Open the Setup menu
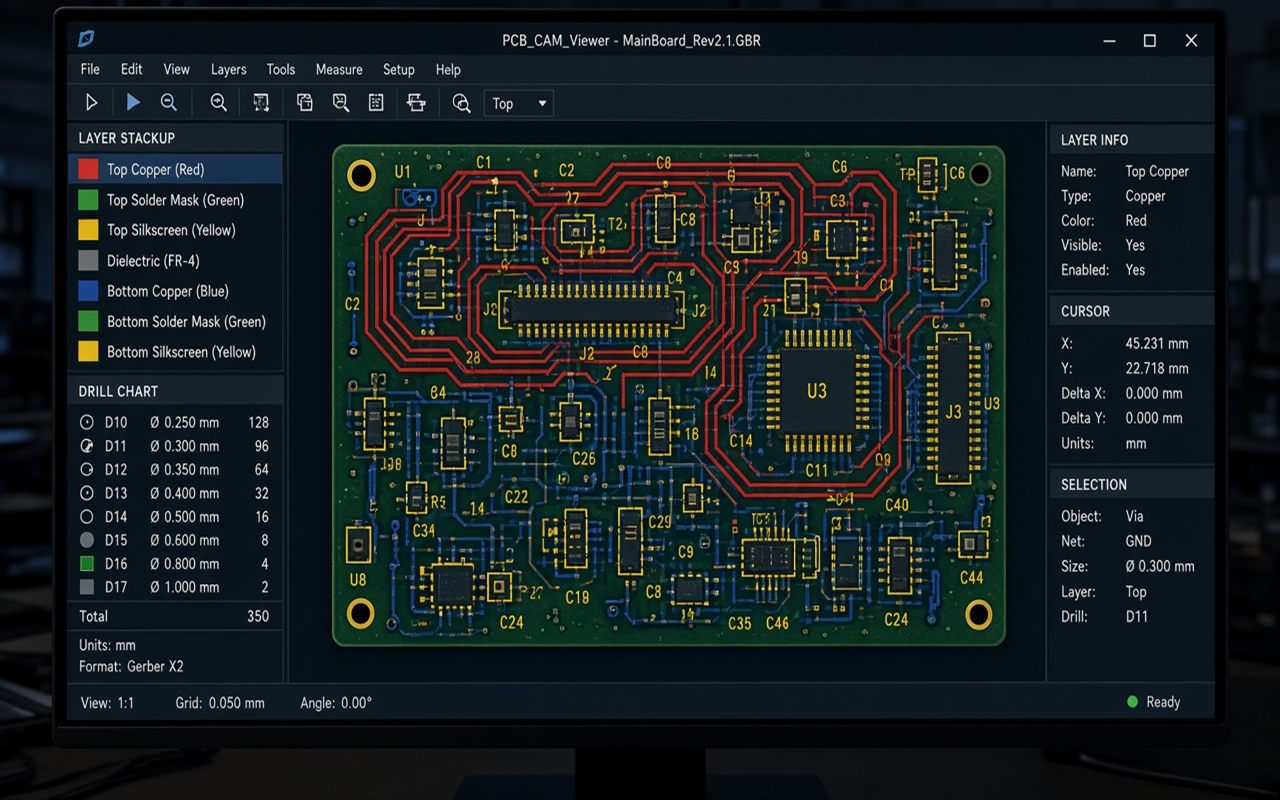 coord(399,69)
